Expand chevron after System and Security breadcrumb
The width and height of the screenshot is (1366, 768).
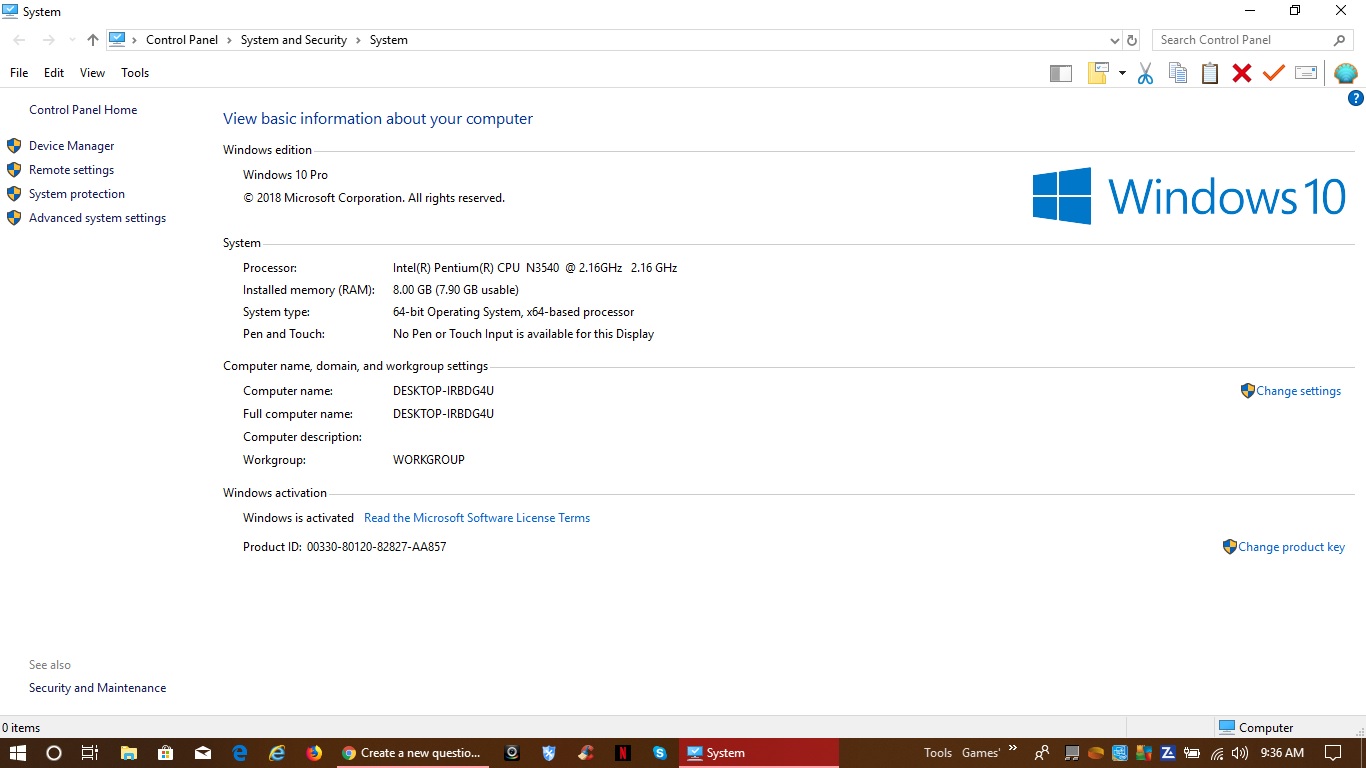(358, 40)
